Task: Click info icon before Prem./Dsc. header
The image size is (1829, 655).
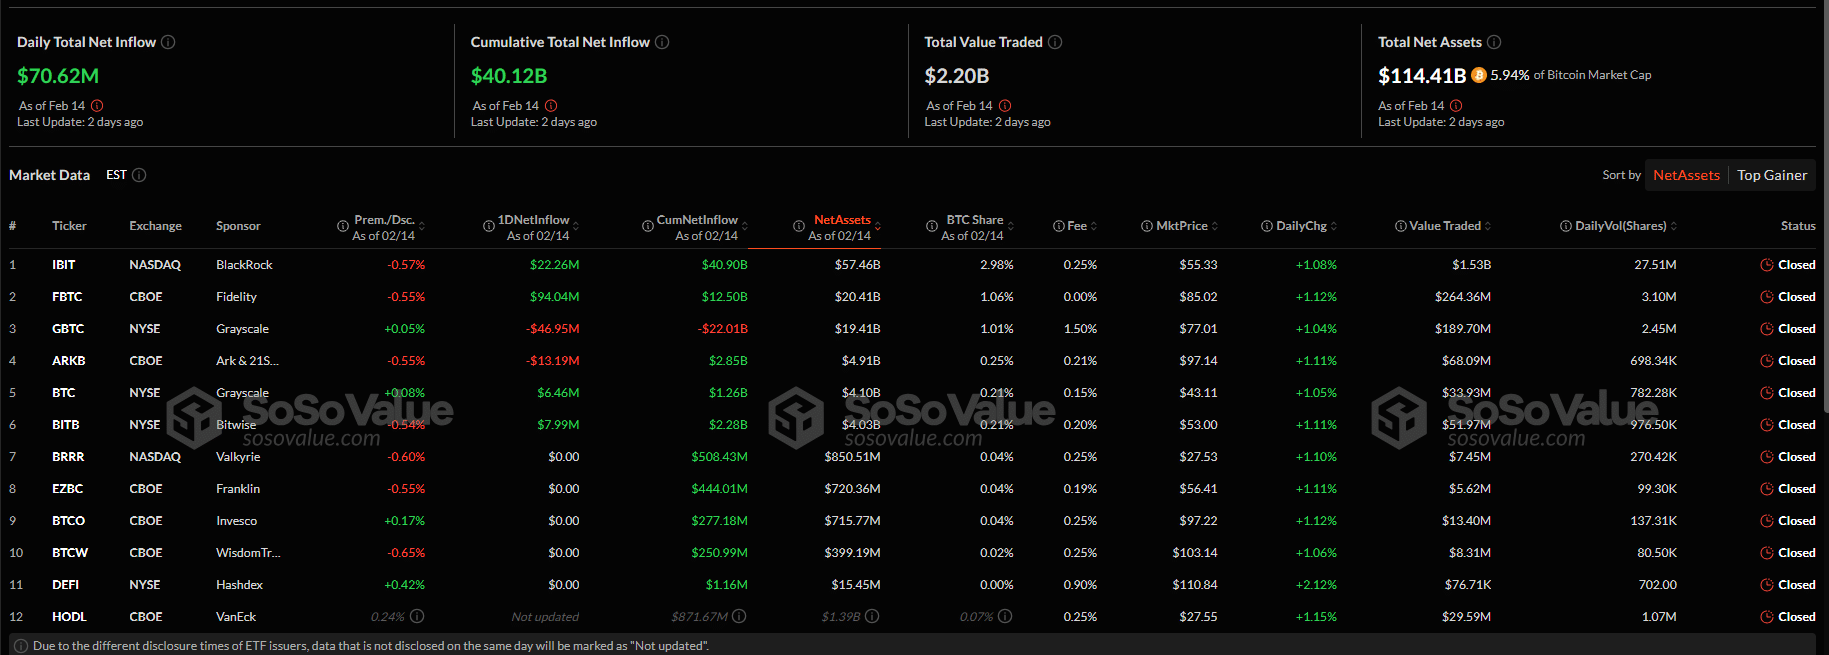Action: [343, 227]
